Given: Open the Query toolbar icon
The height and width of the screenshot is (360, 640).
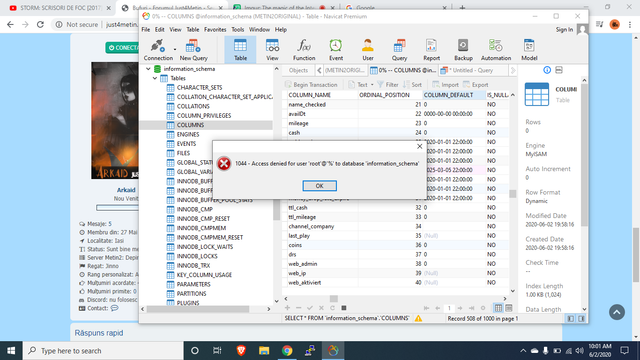Looking at the screenshot, I should (x=400, y=50).
